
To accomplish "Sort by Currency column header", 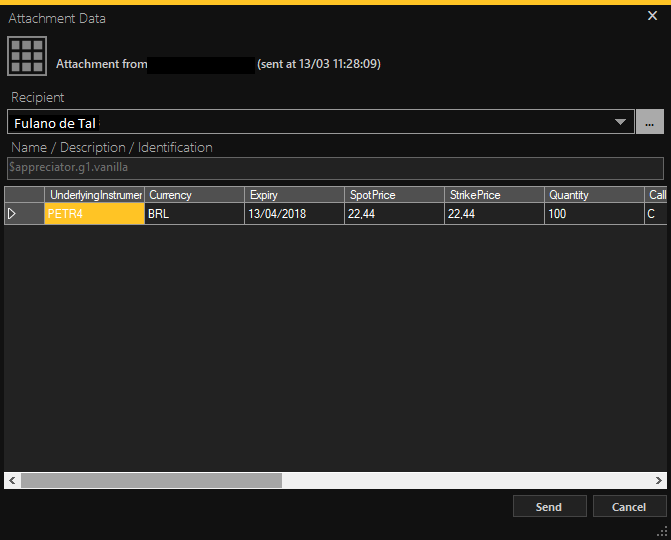I will (194, 195).
